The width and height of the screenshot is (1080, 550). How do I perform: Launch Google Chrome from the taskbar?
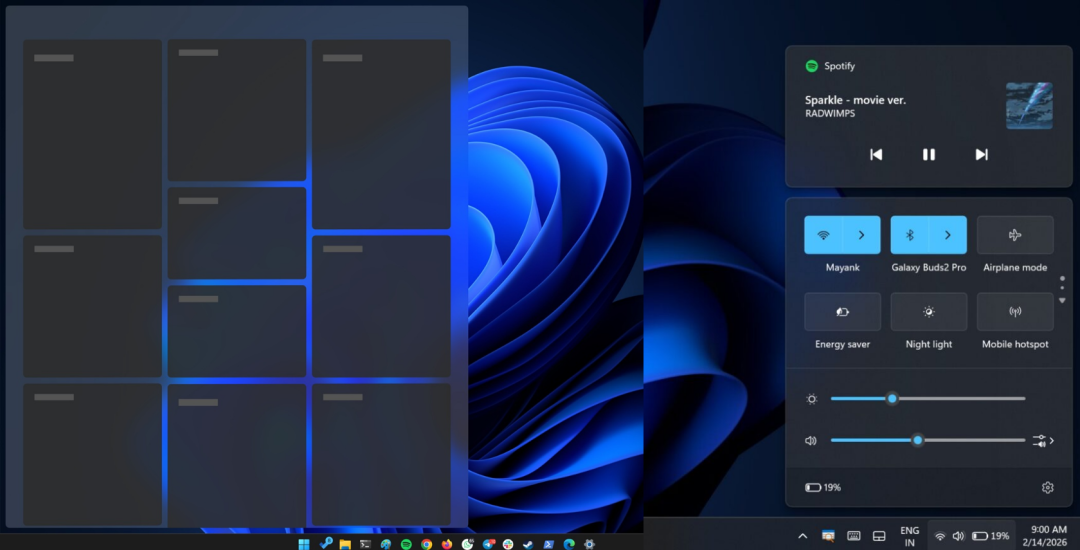click(x=426, y=544)
